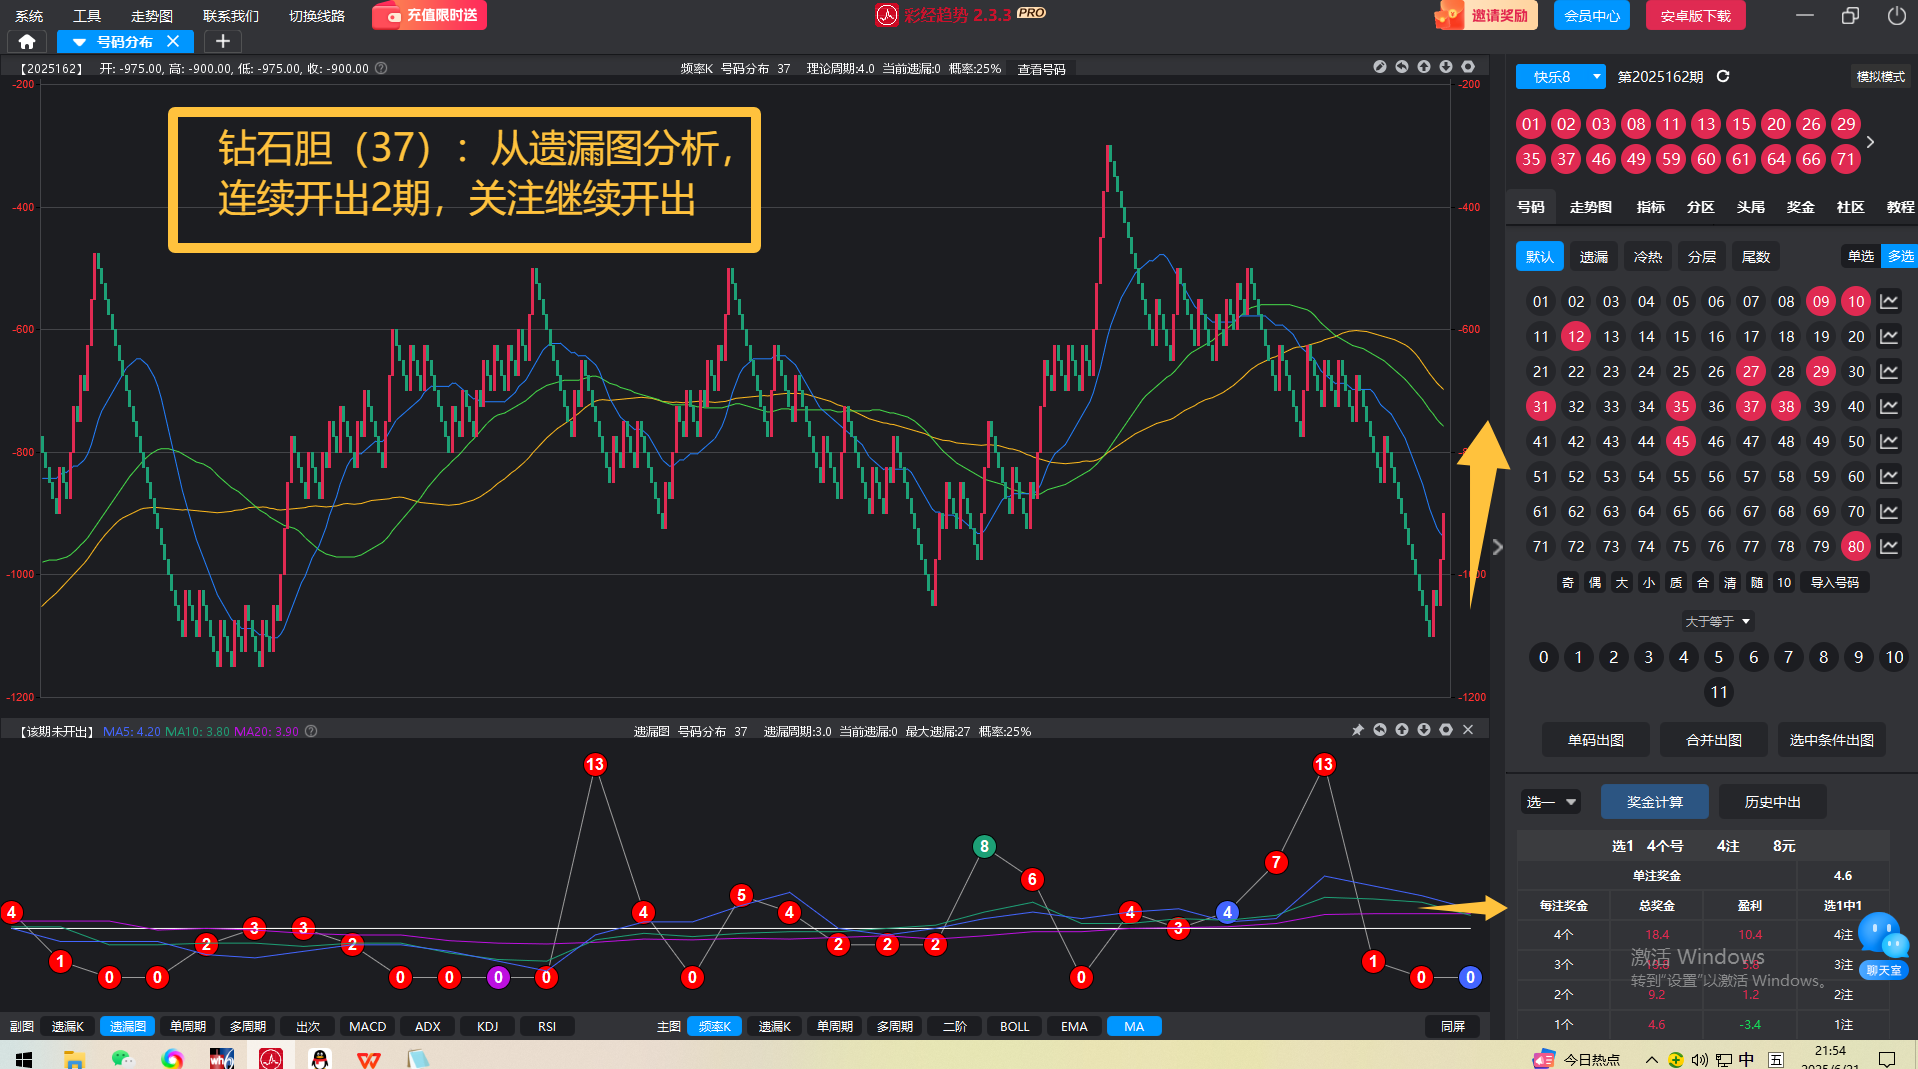Open the 工具 menu
The width and height of the screenshot is (1918, 1069).
point(87,15)
